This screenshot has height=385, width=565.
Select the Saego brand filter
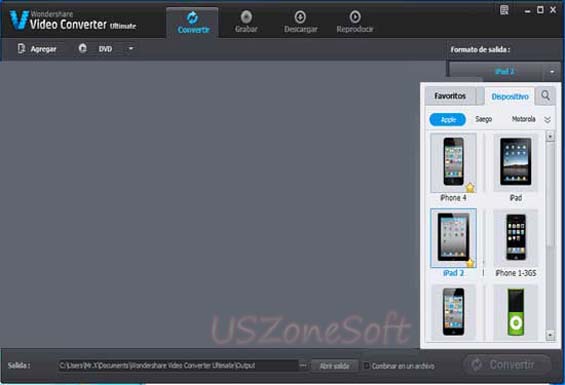[484, 119]
